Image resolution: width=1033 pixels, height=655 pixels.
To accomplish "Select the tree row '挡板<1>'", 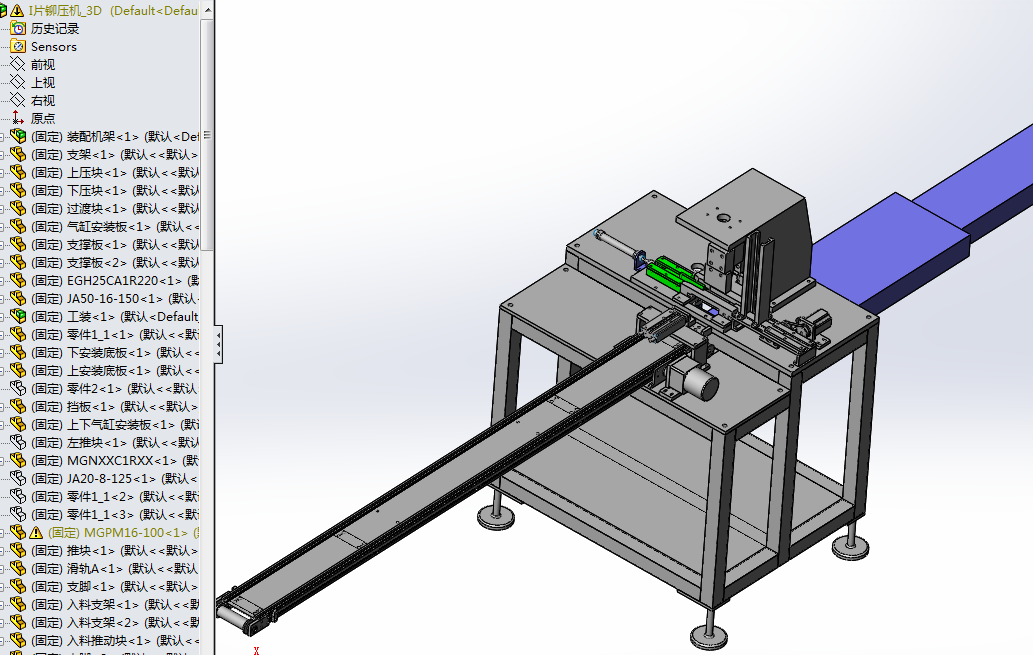I will (100, 407).
